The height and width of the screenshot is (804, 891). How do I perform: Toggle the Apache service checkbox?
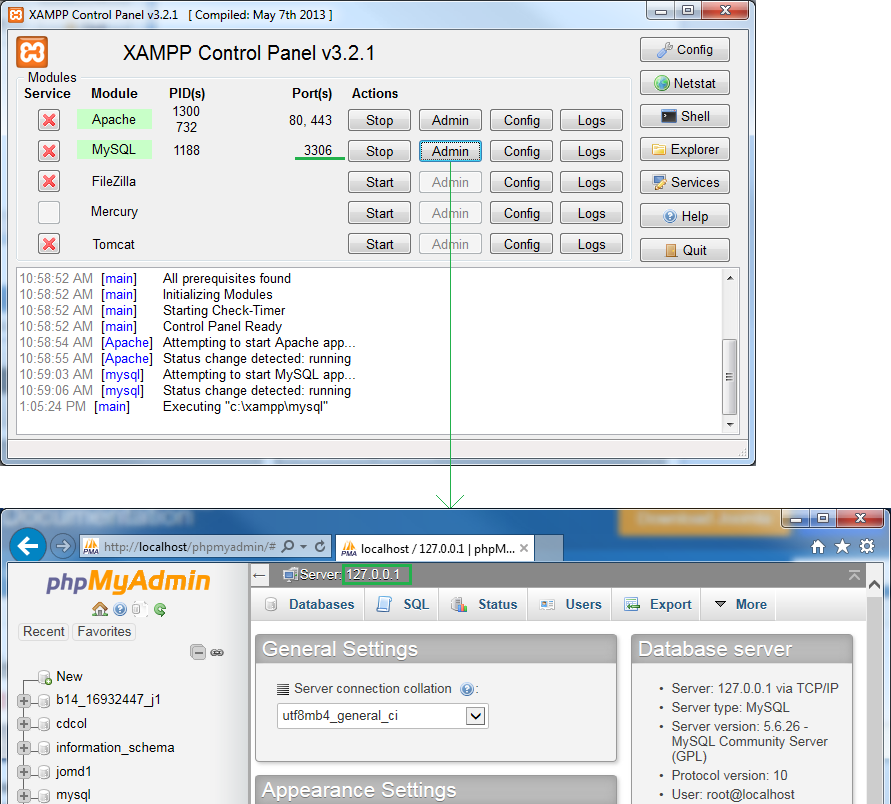point(49,120)
